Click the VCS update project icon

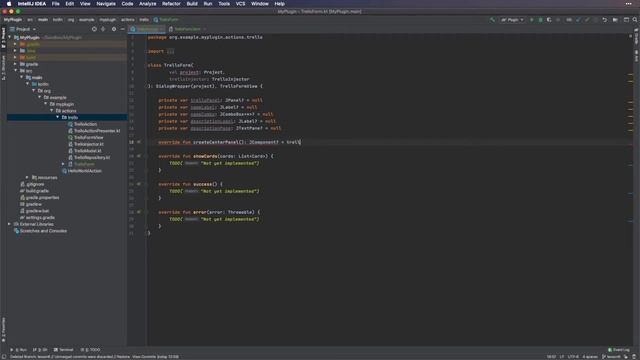tap(578, 20)
